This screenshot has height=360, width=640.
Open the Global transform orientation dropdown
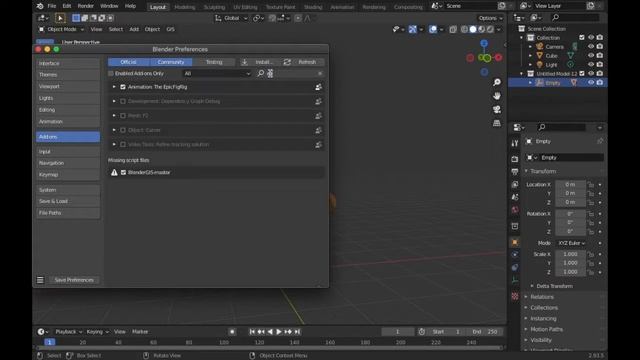tap(231, 18)
